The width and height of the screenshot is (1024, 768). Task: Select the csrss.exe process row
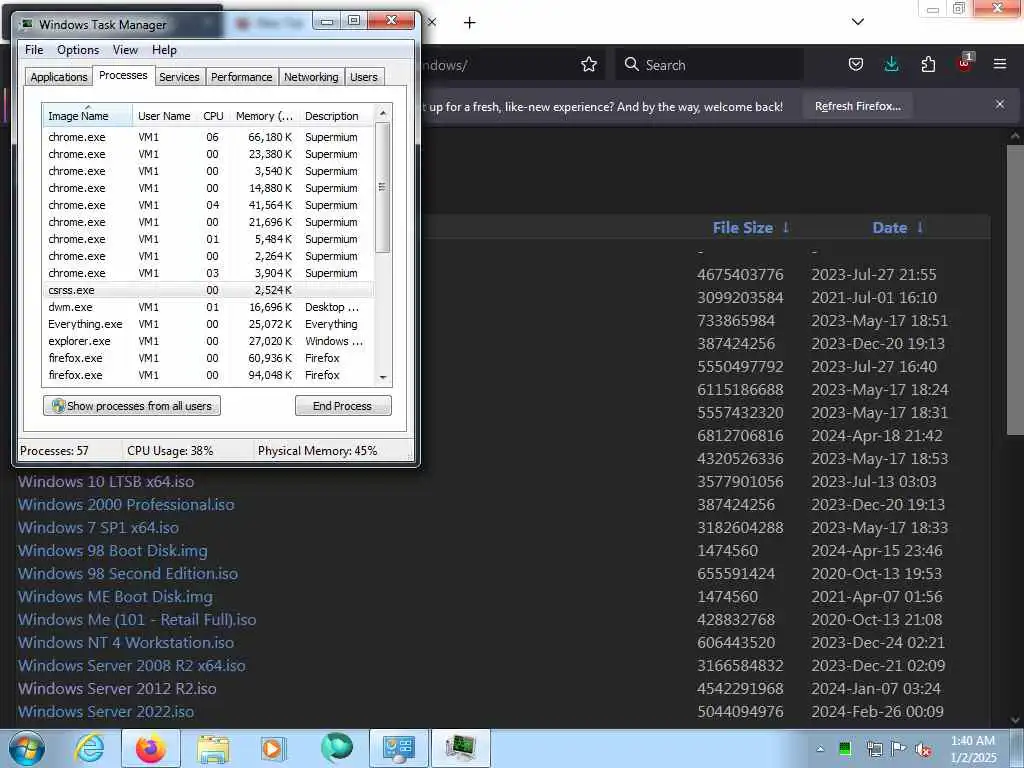click(208, 290)
